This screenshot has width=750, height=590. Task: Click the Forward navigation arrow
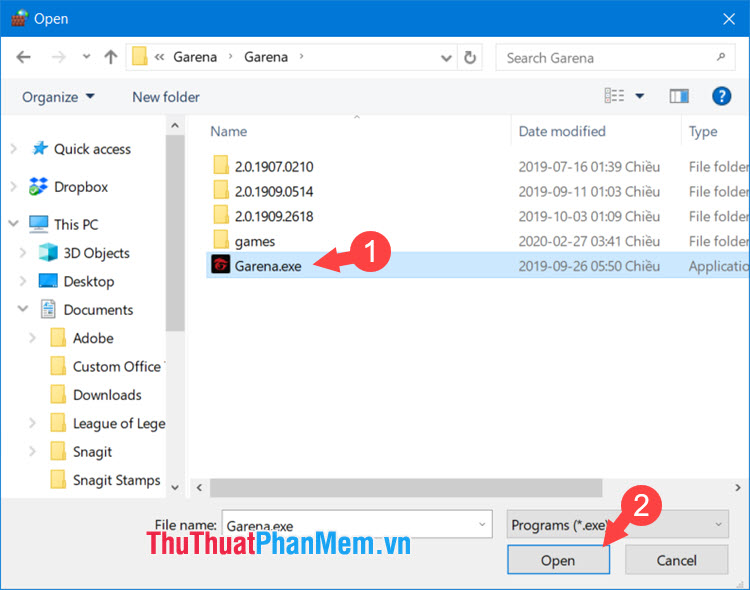point(58,57)
